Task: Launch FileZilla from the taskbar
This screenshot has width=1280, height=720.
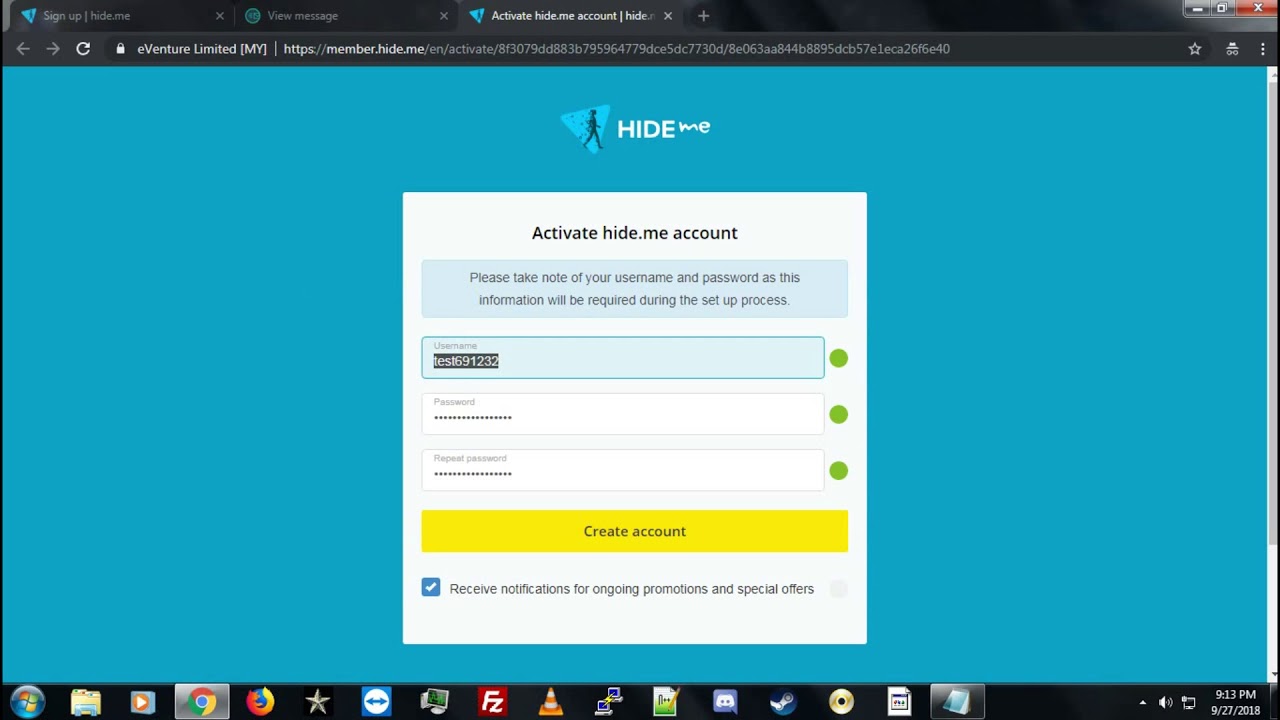Action: 492,702
